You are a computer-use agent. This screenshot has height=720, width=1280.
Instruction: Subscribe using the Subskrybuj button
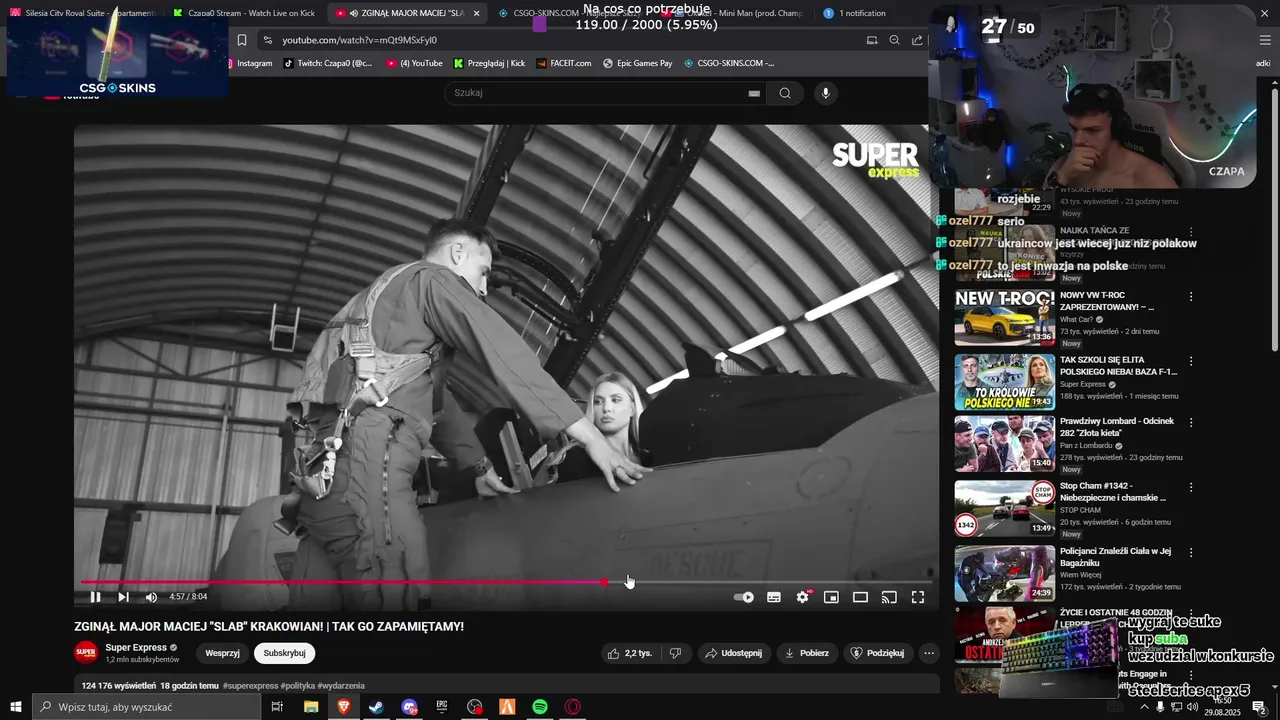(284, 653)
